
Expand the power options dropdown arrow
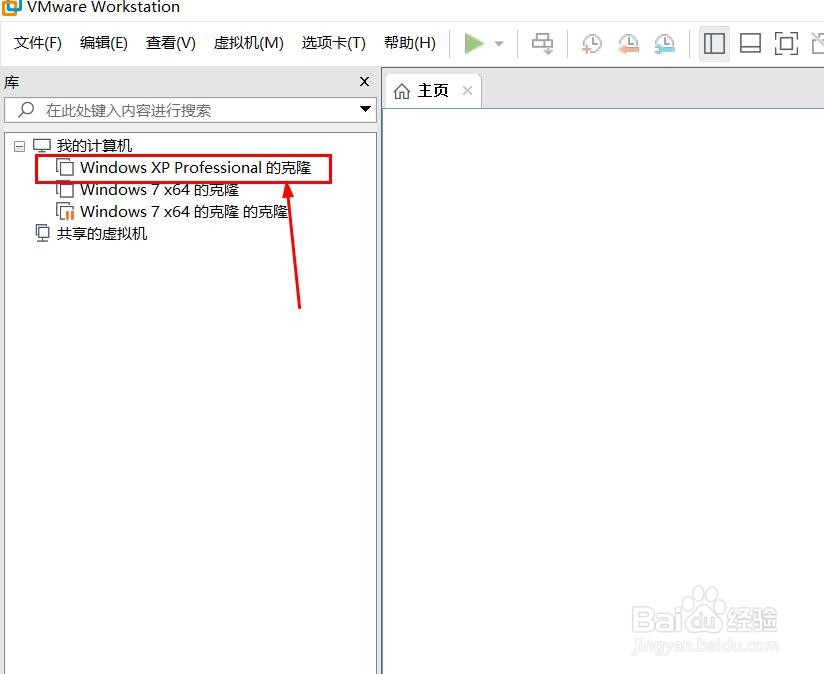tap(499, 44)
